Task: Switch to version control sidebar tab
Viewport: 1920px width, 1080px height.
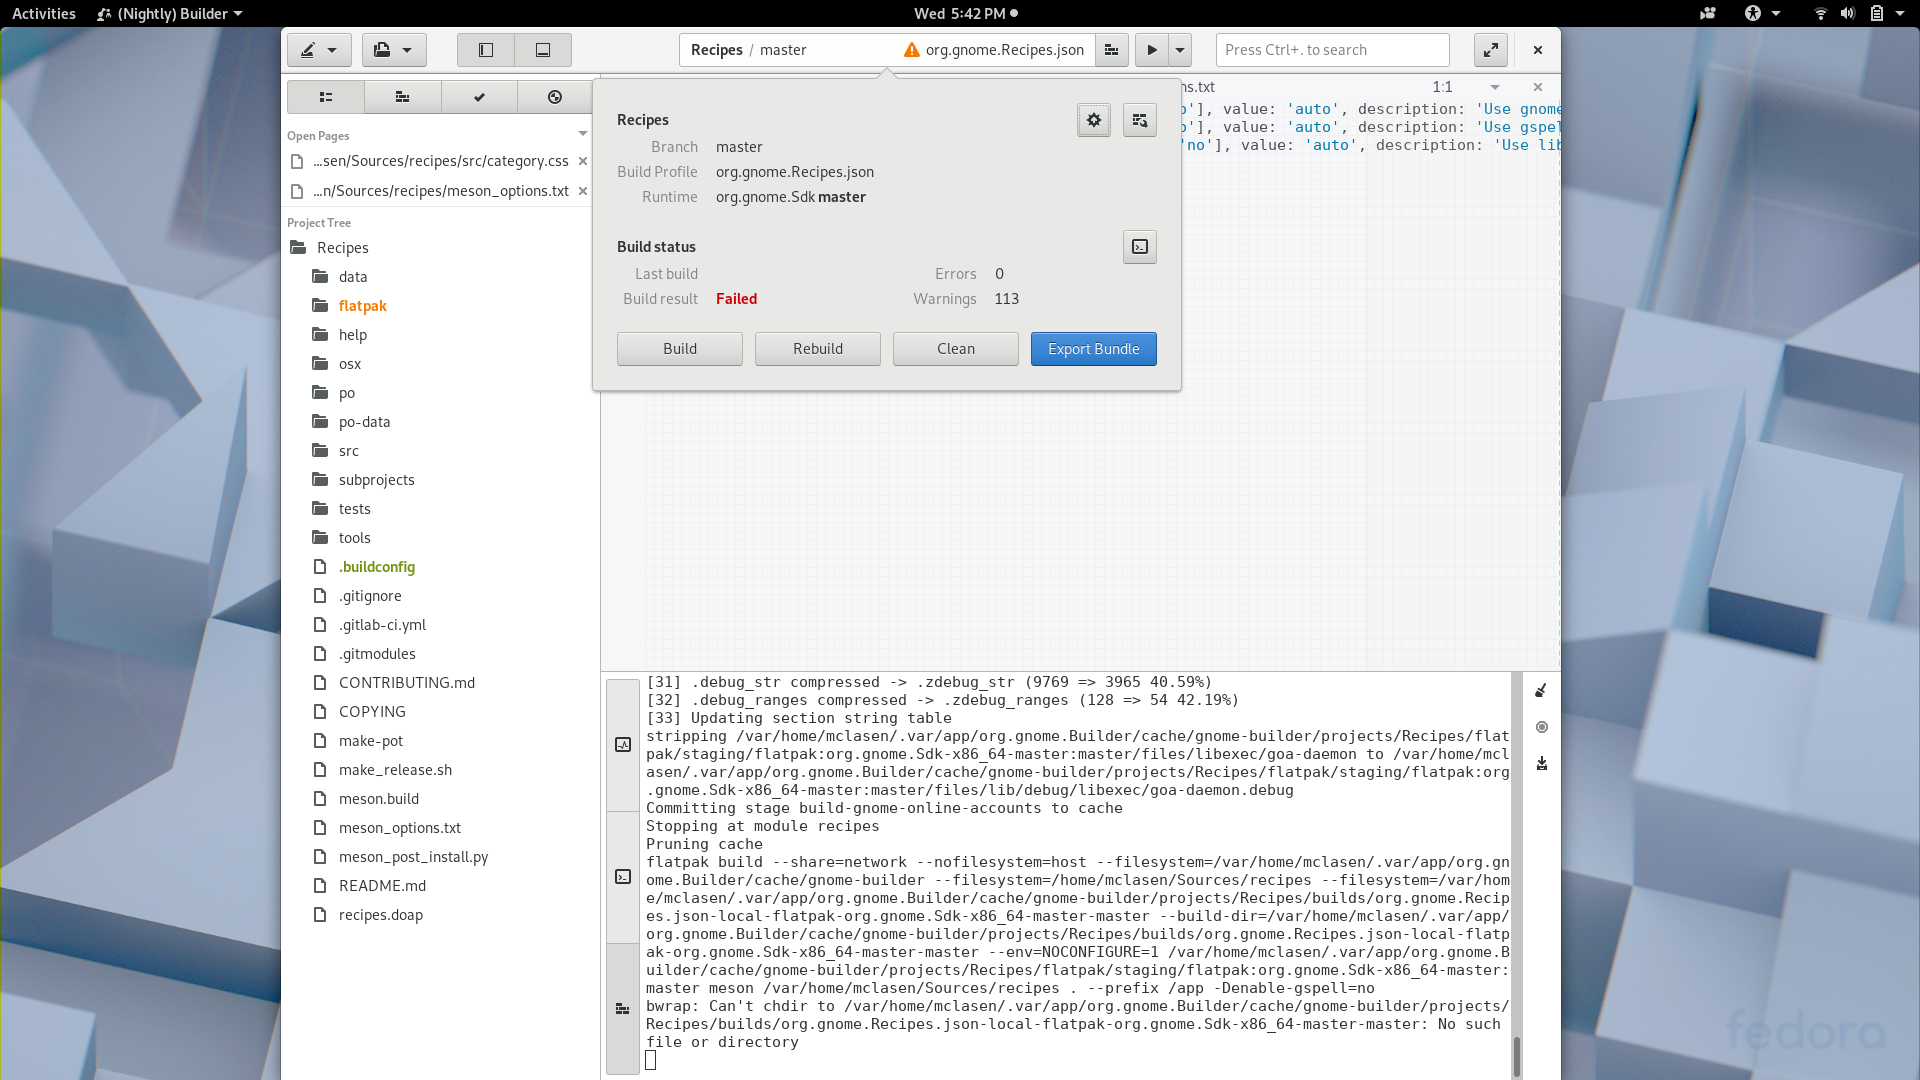Action: coord(555,97)
